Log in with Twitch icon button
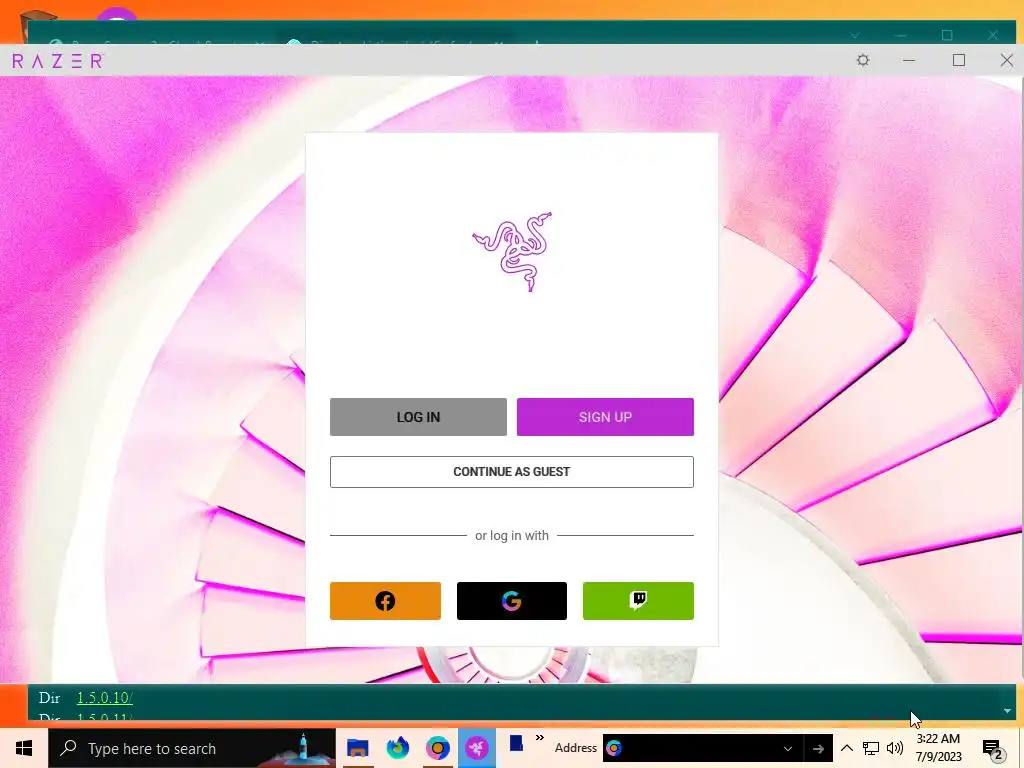This screenshot has height=768, width=1024. (x=638, y=601)
